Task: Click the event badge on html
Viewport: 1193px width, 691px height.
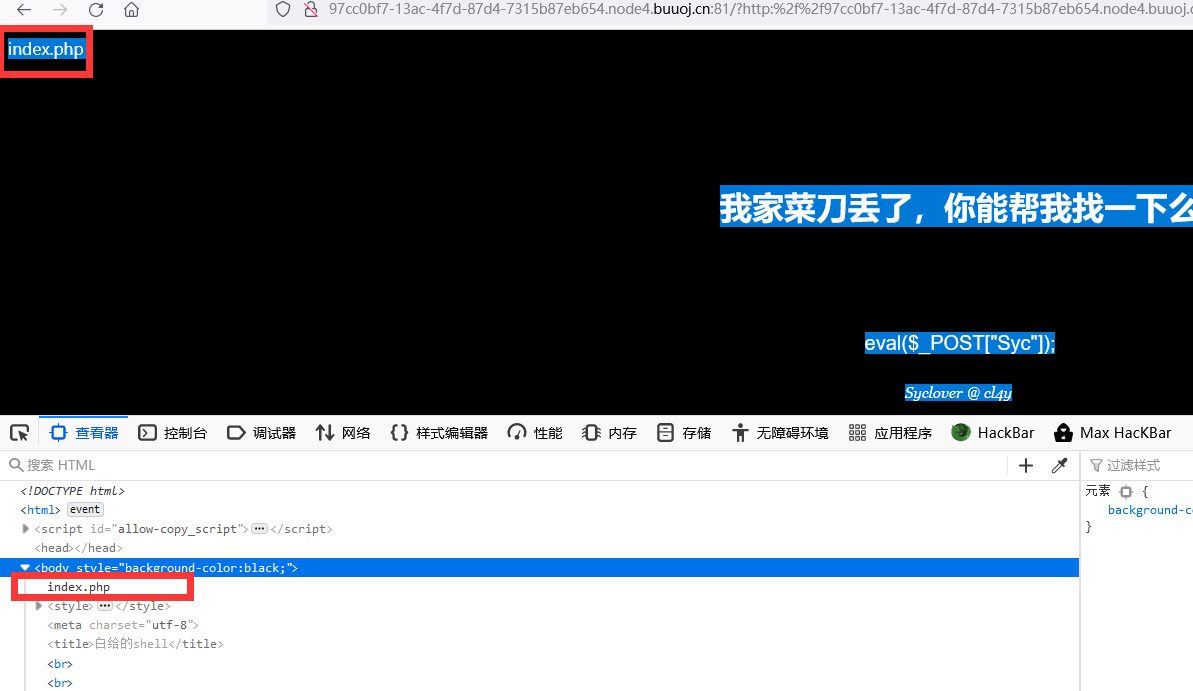Action: pos(84,510)
